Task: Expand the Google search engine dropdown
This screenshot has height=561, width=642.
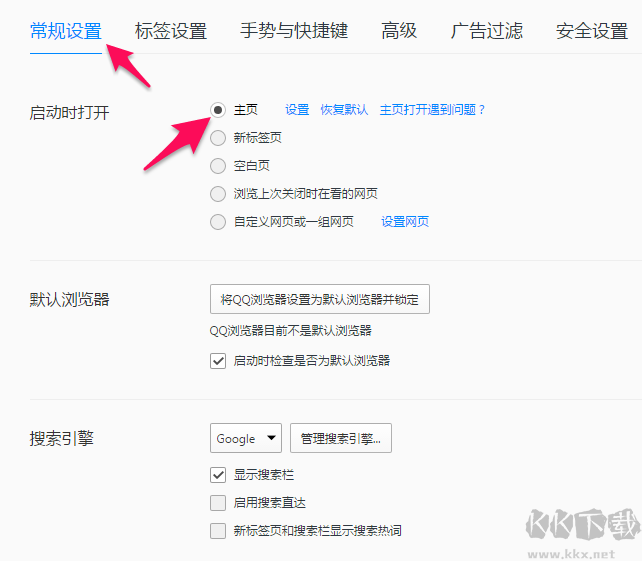Action: [246, 438]
